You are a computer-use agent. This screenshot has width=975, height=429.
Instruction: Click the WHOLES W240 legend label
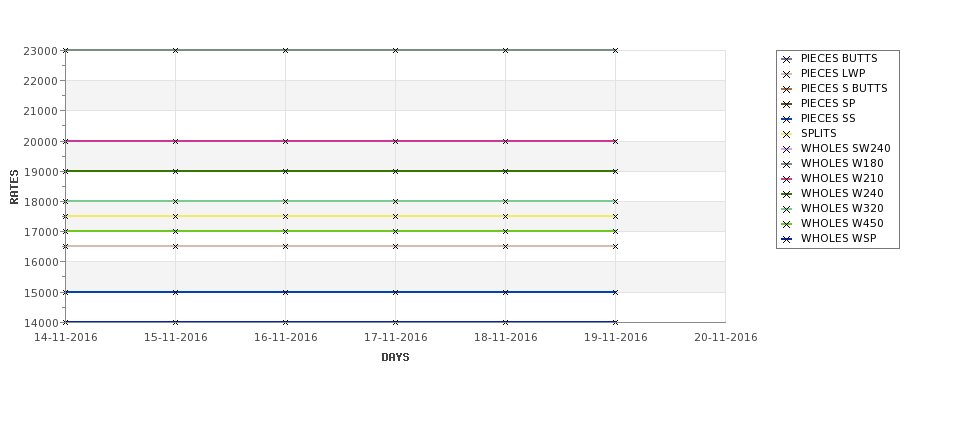point(842,193)
